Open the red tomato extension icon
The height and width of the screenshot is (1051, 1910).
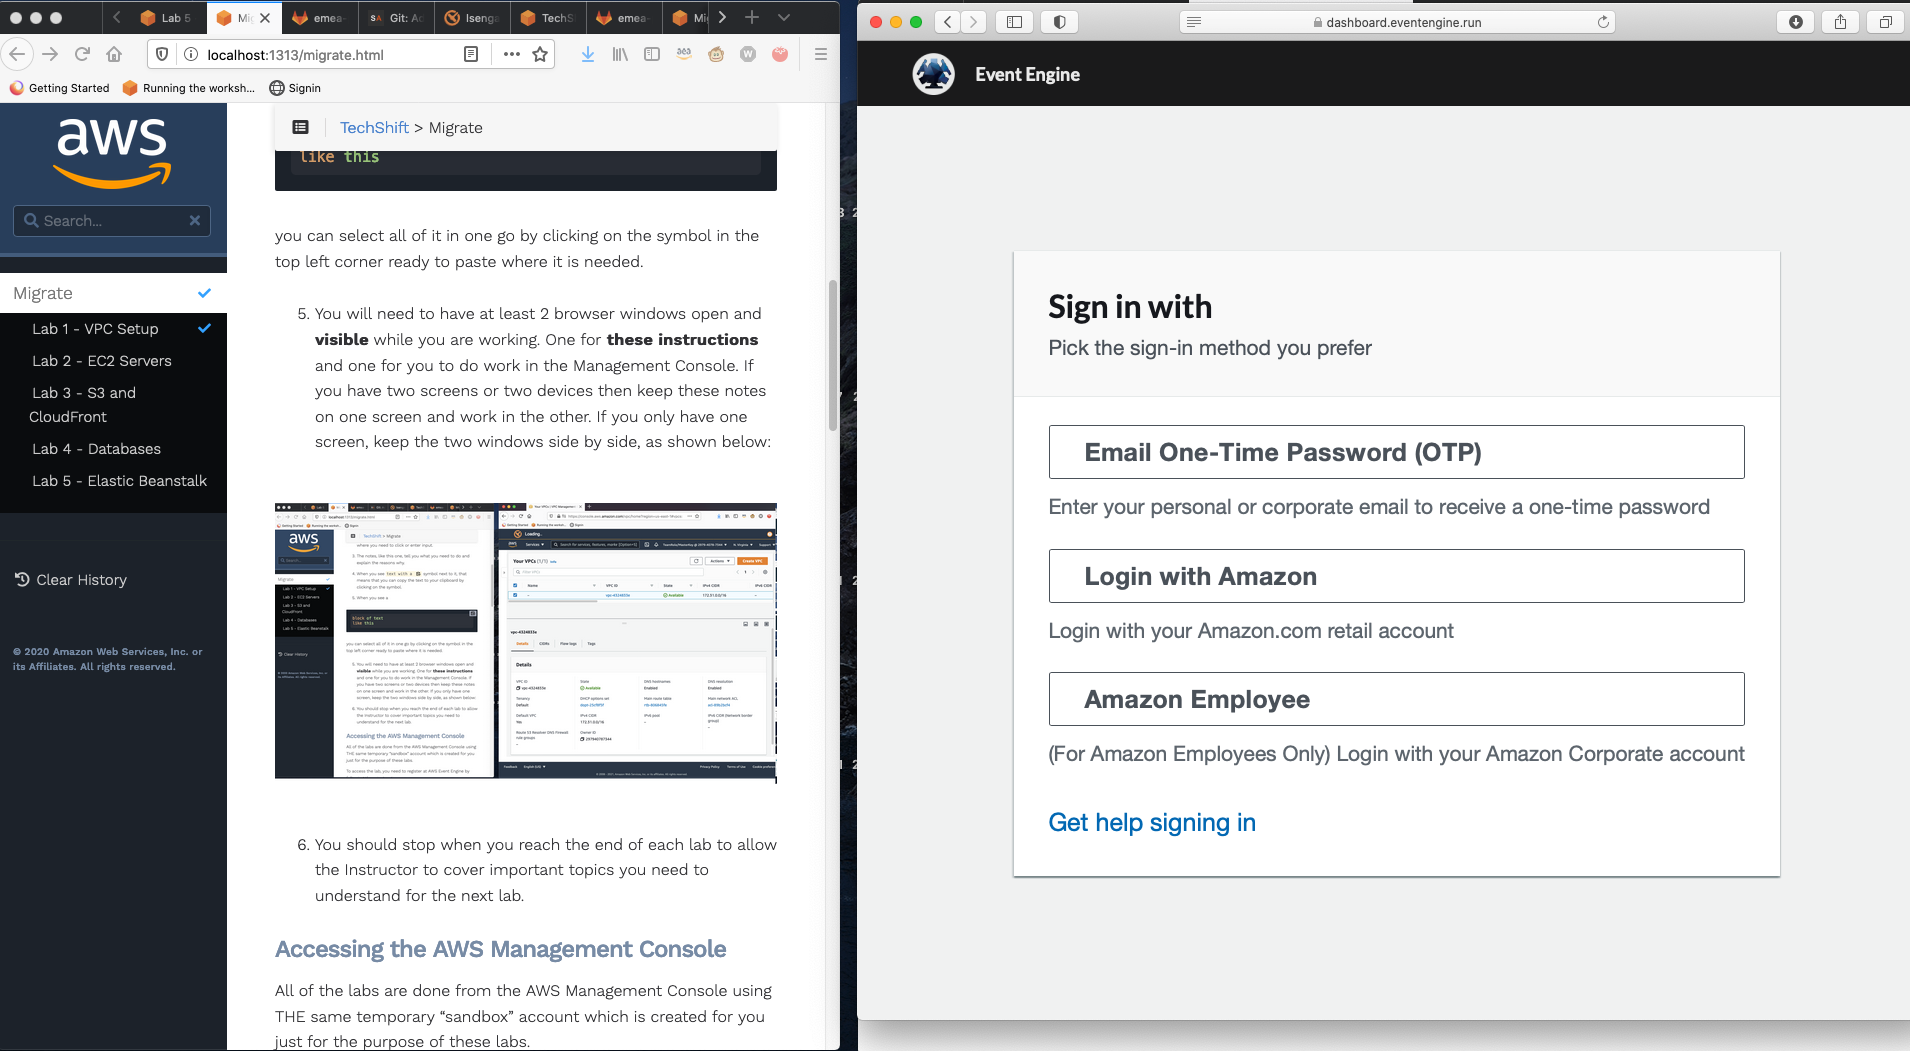point(780,54)
